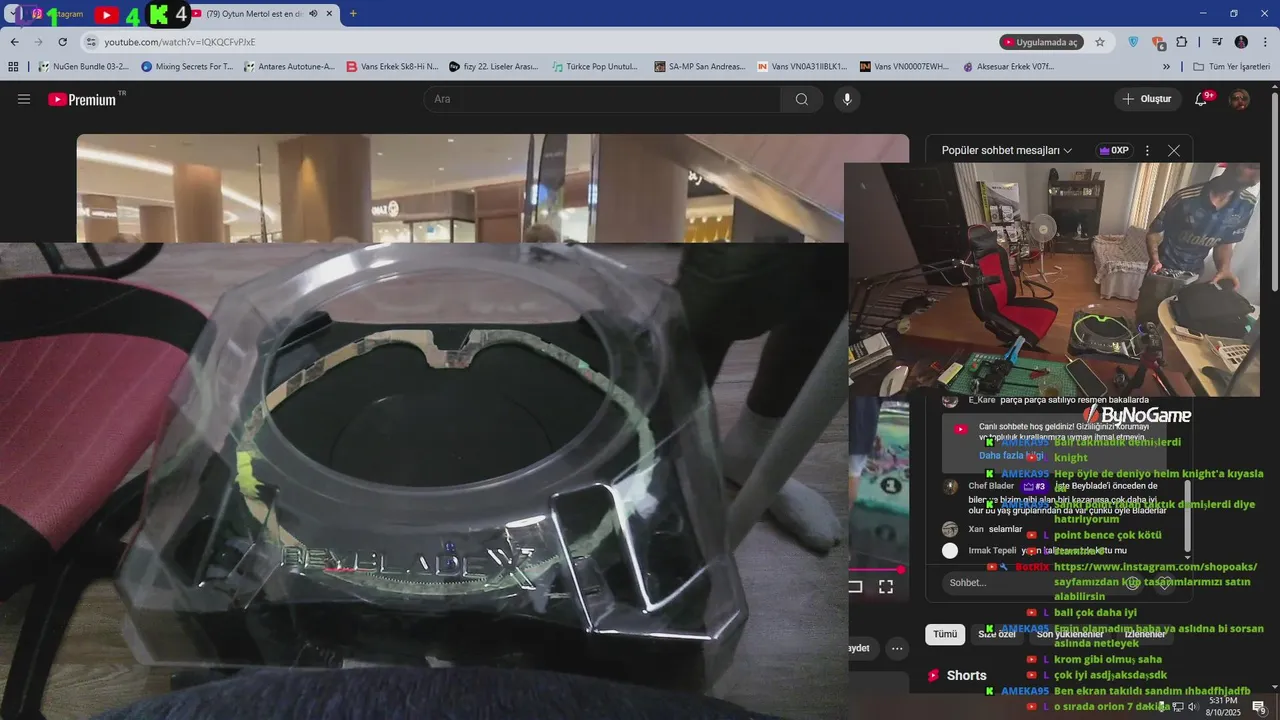Select the 'Size özel' filter chip
Screen dimensions: 1280x720
tap(997, 634)
